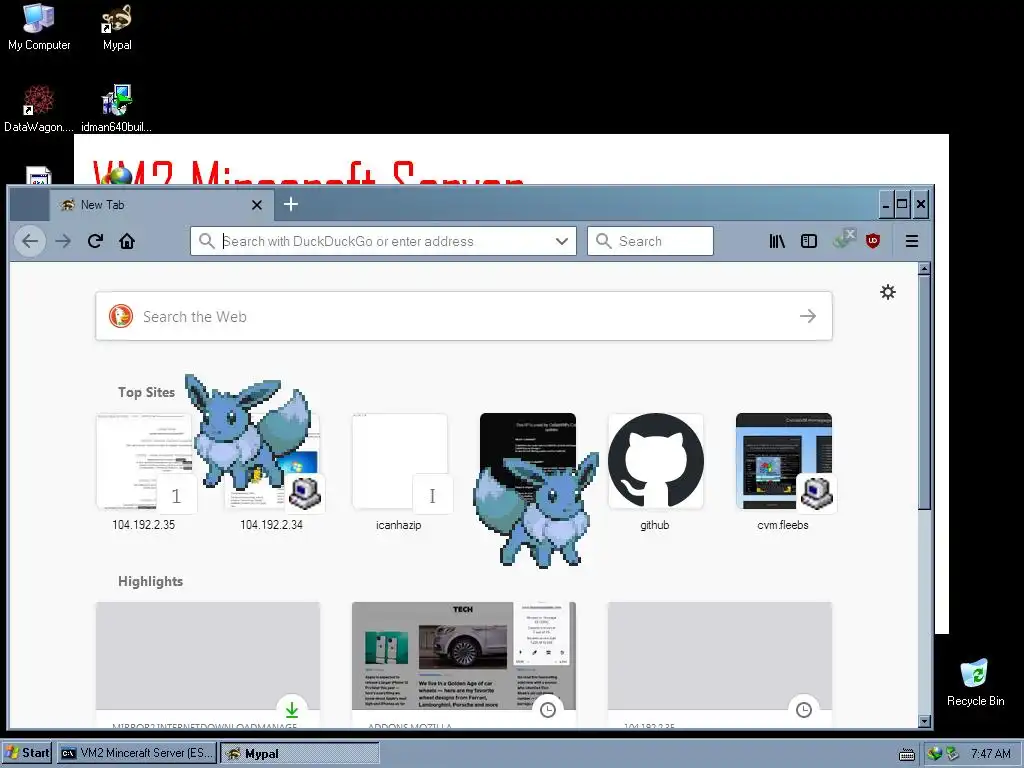Screen dimensions: 1024x768
Task: Click the plus to open a new tab
Action: coord(291,204)
